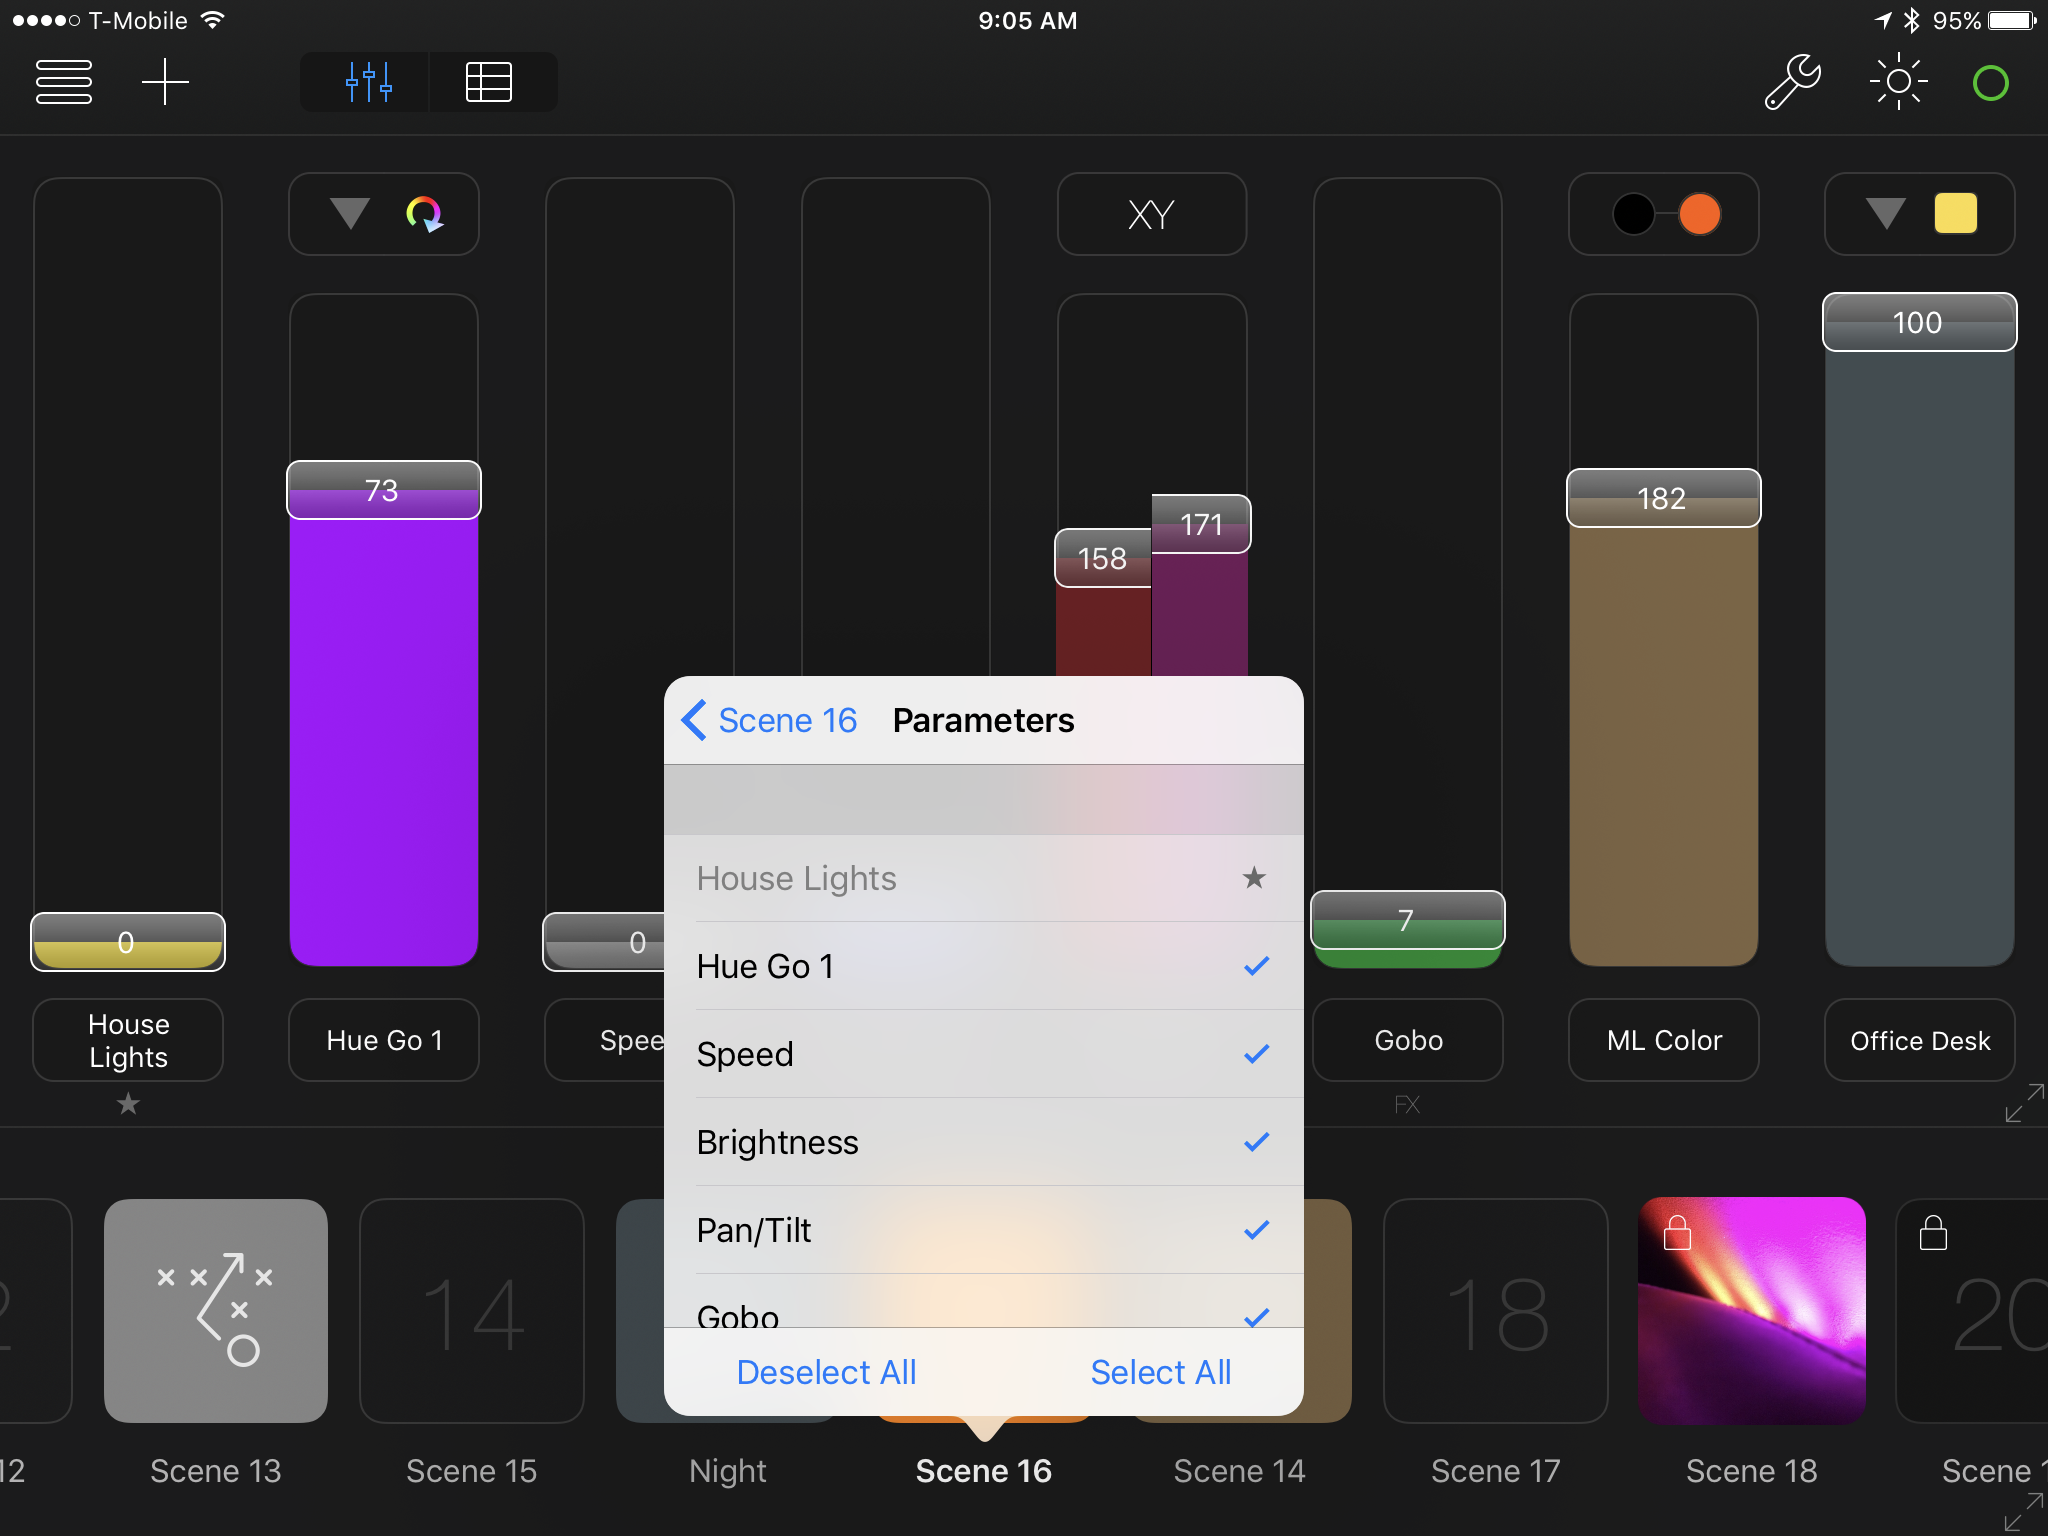This screenshot has height=1536, width=2048.
Task: Tap the ML Color black-to-orange swatch button
Action: point(1664,214)
